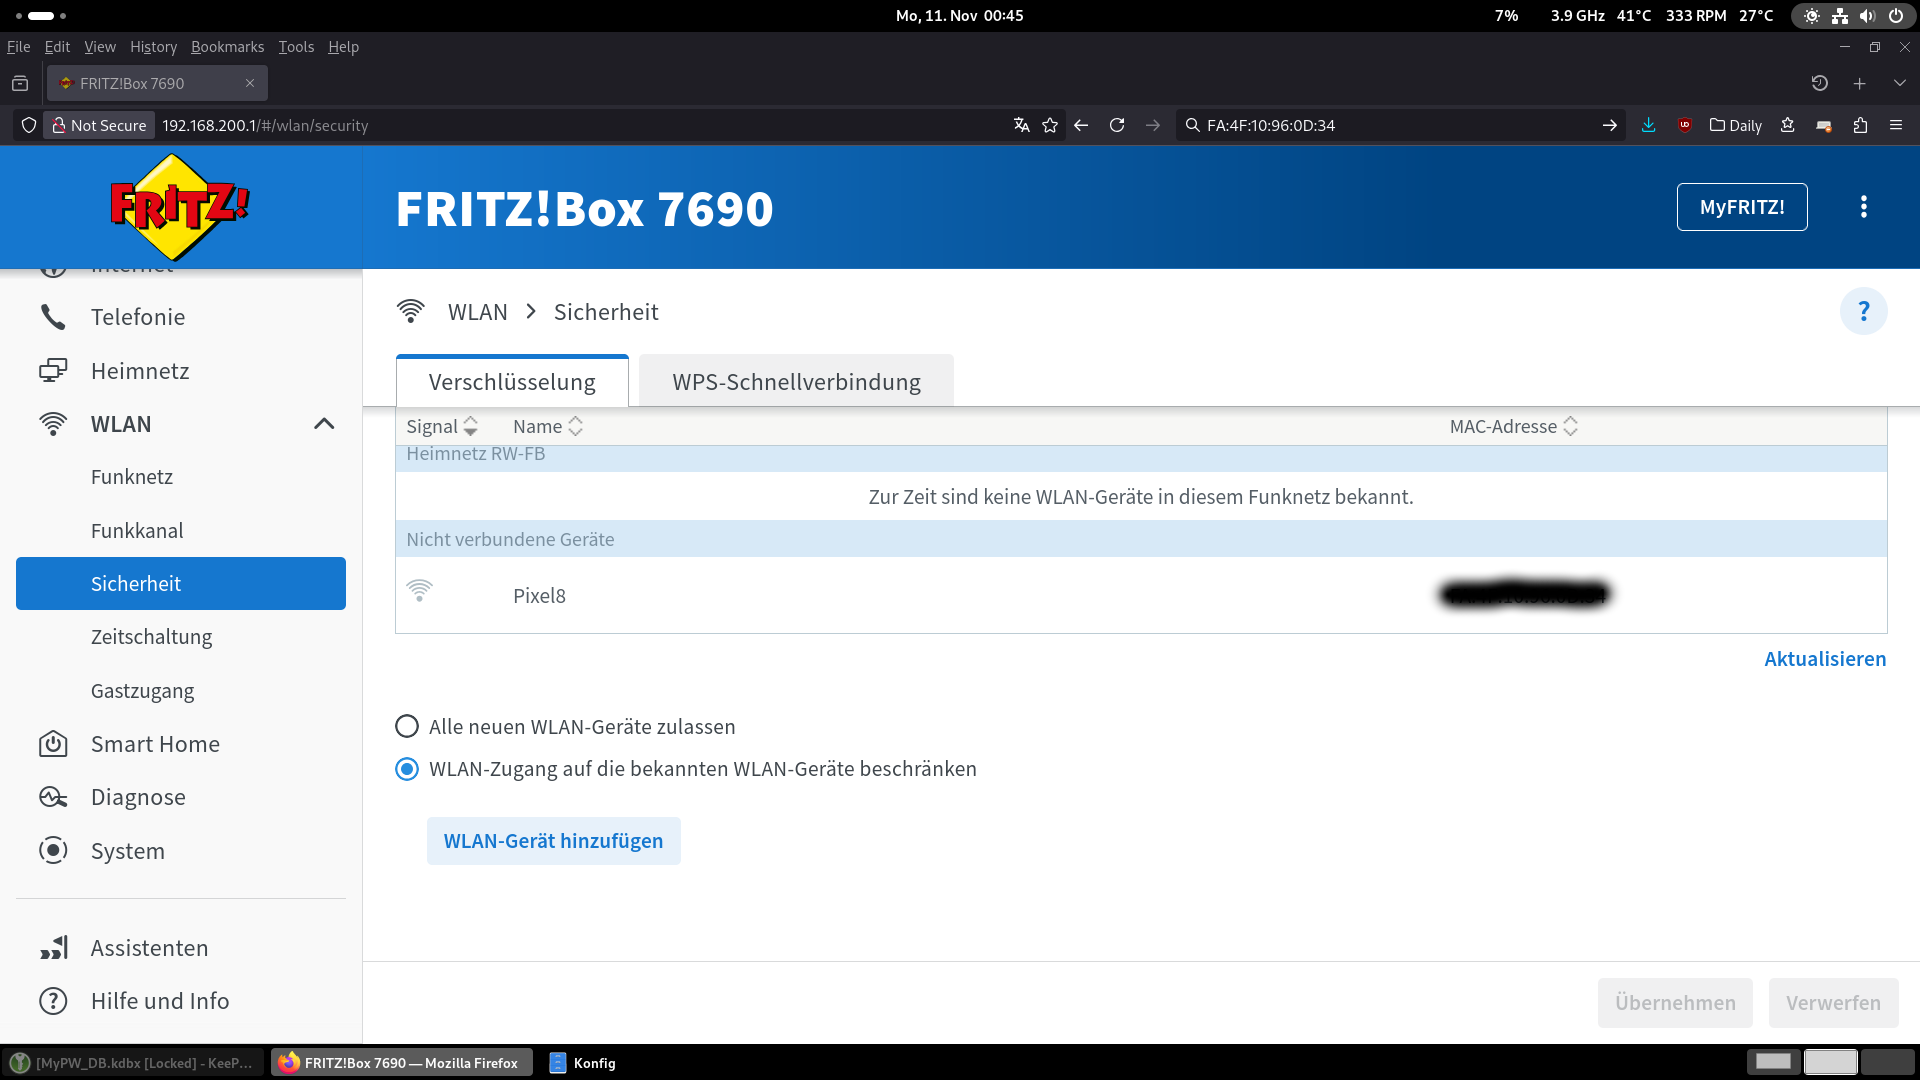Click the WLAN wifi icon in sidebar
This screenshot has width=1920, height=1080.
[x=53, y=424]
